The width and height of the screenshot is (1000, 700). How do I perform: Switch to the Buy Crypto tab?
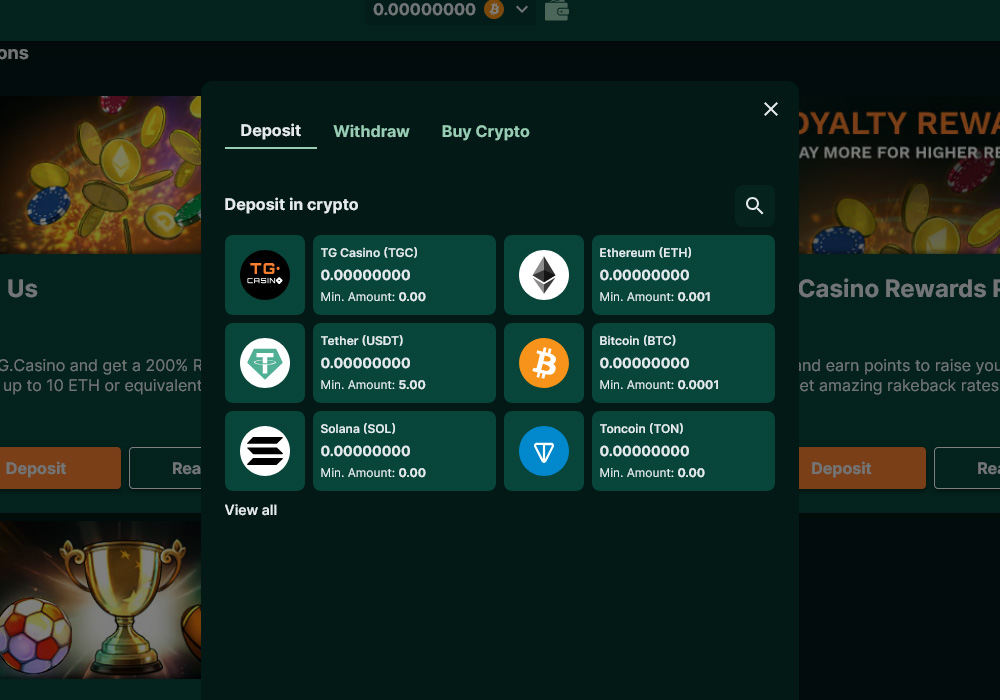click(x=485, y=131)
